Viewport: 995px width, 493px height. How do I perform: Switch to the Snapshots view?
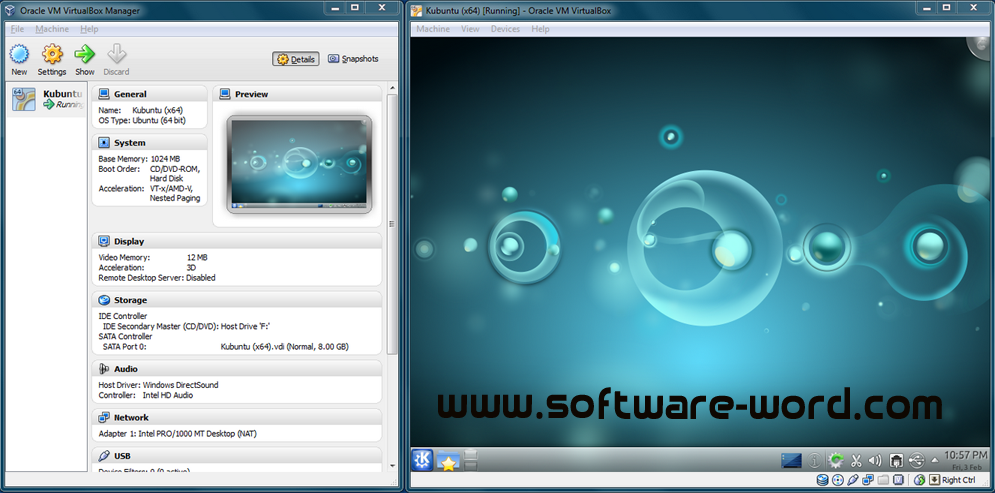coord(353,59)
